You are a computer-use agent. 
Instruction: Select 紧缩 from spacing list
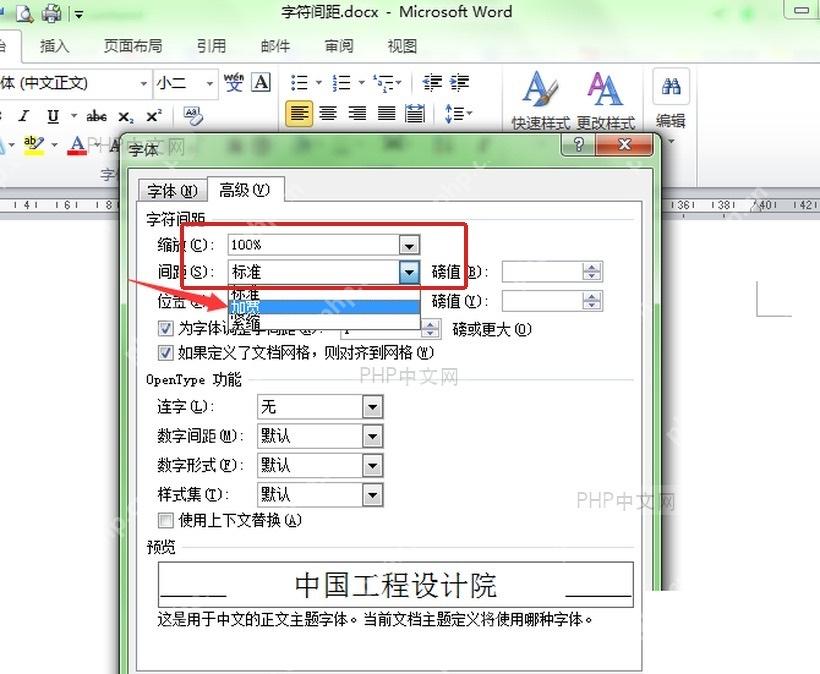324,321
